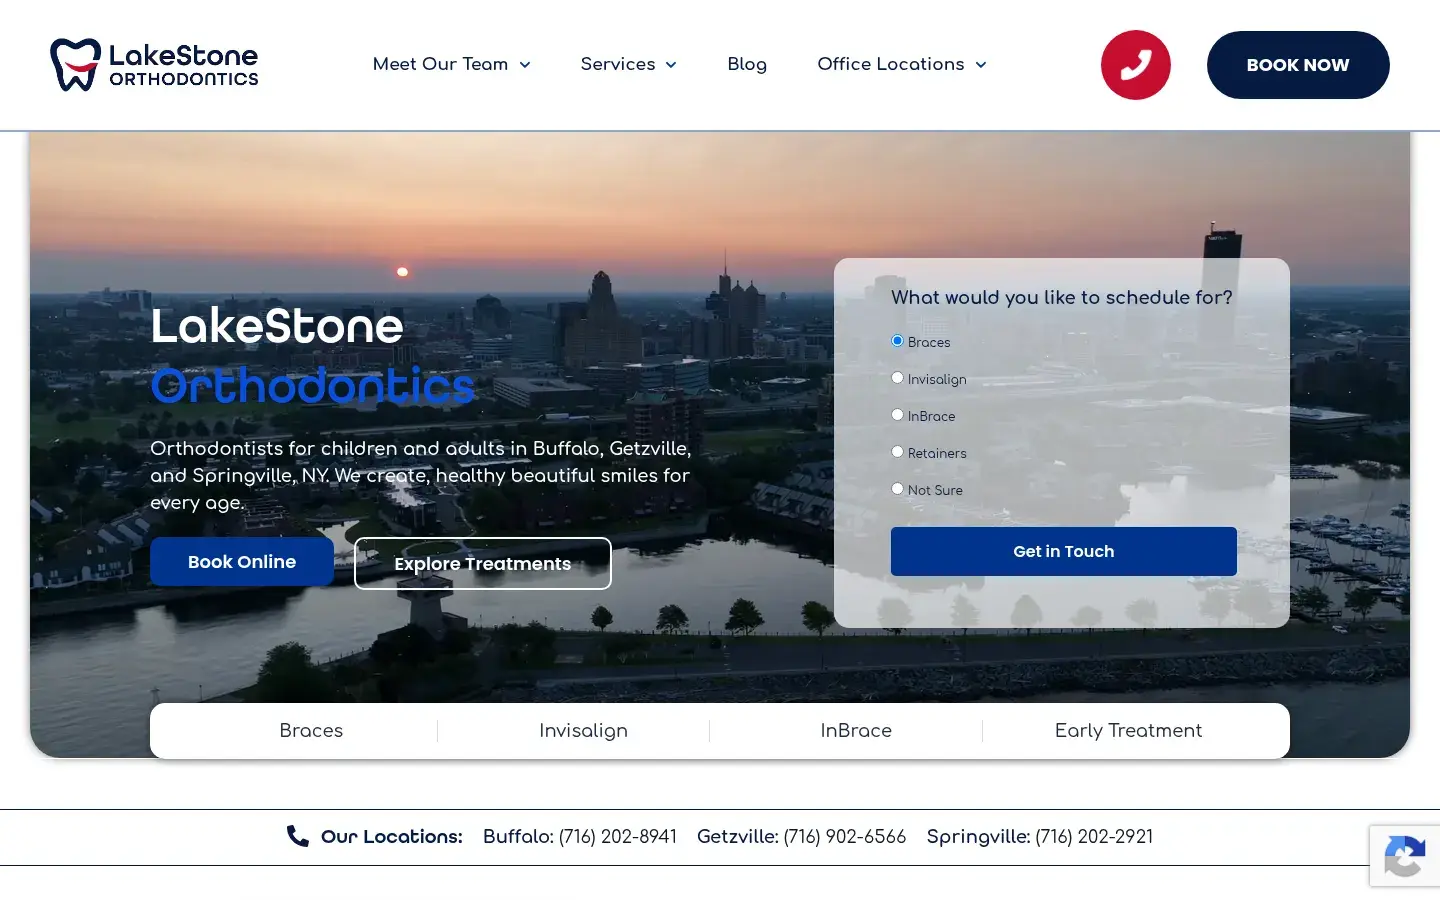Click the BOOK NOW button
The image size is (1440, 900).
click(x=1298, y=65)
